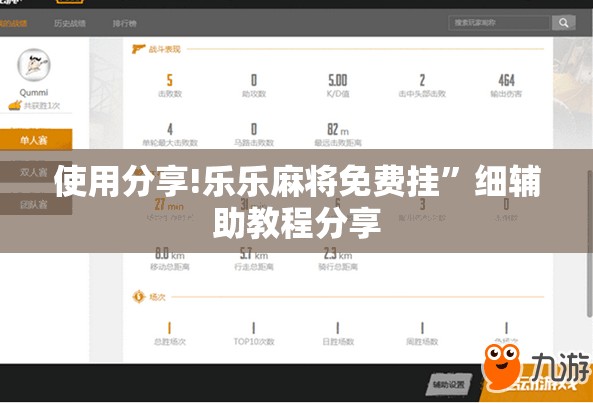The height and width of the screenshot is (403, 593).
Task: Click the 共获胜1次 text
Action: coord(42,106)
